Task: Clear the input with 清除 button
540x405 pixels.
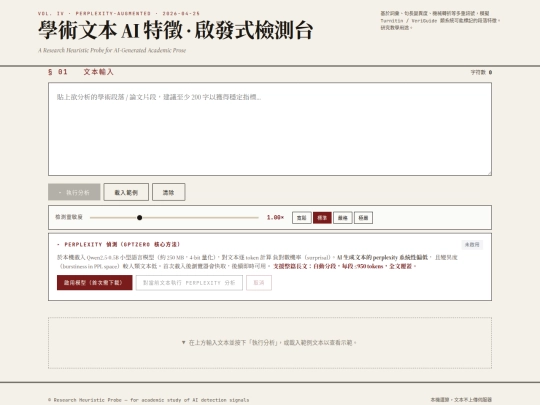Action: [168, 192]
